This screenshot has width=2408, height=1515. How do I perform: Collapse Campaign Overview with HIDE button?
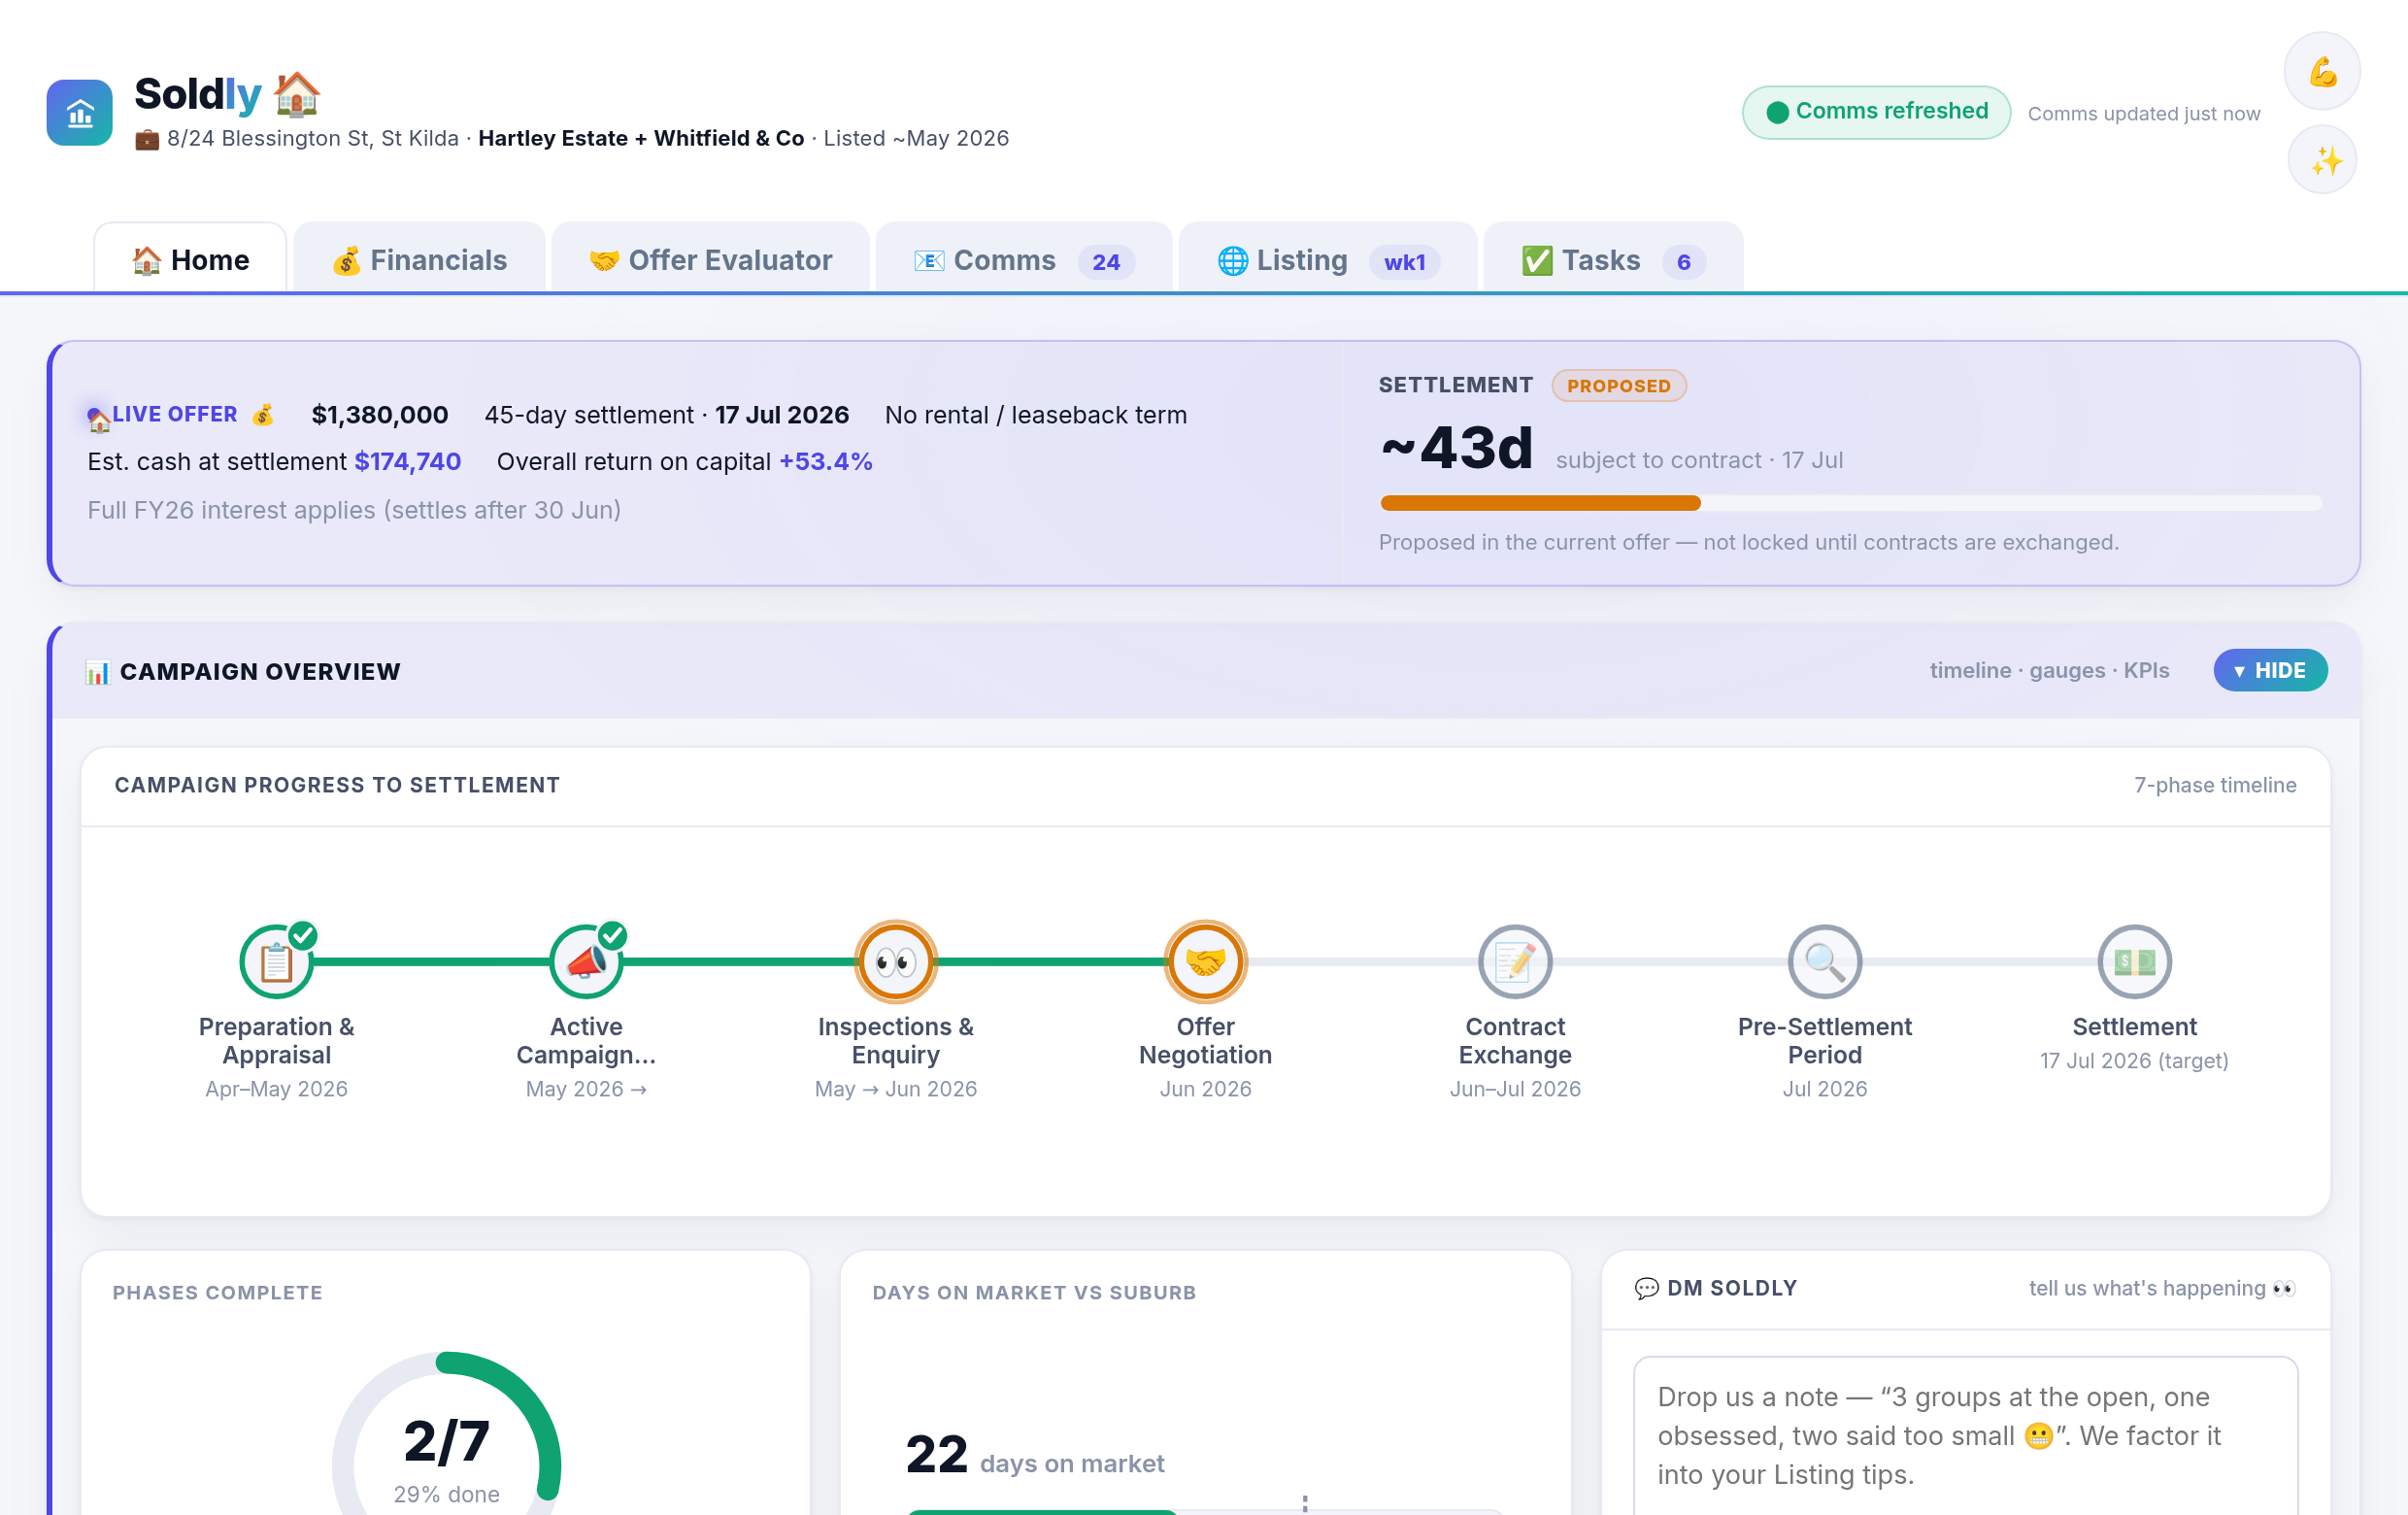(2270, 670)
